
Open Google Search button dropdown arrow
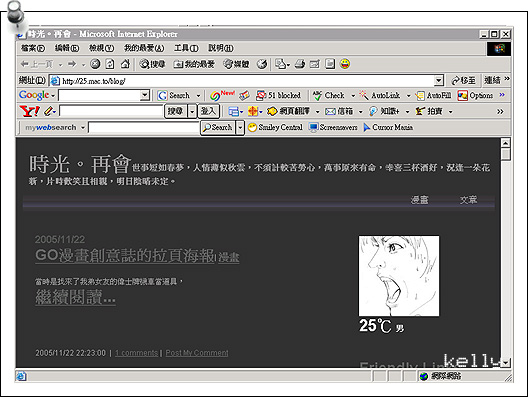(198, 96)
